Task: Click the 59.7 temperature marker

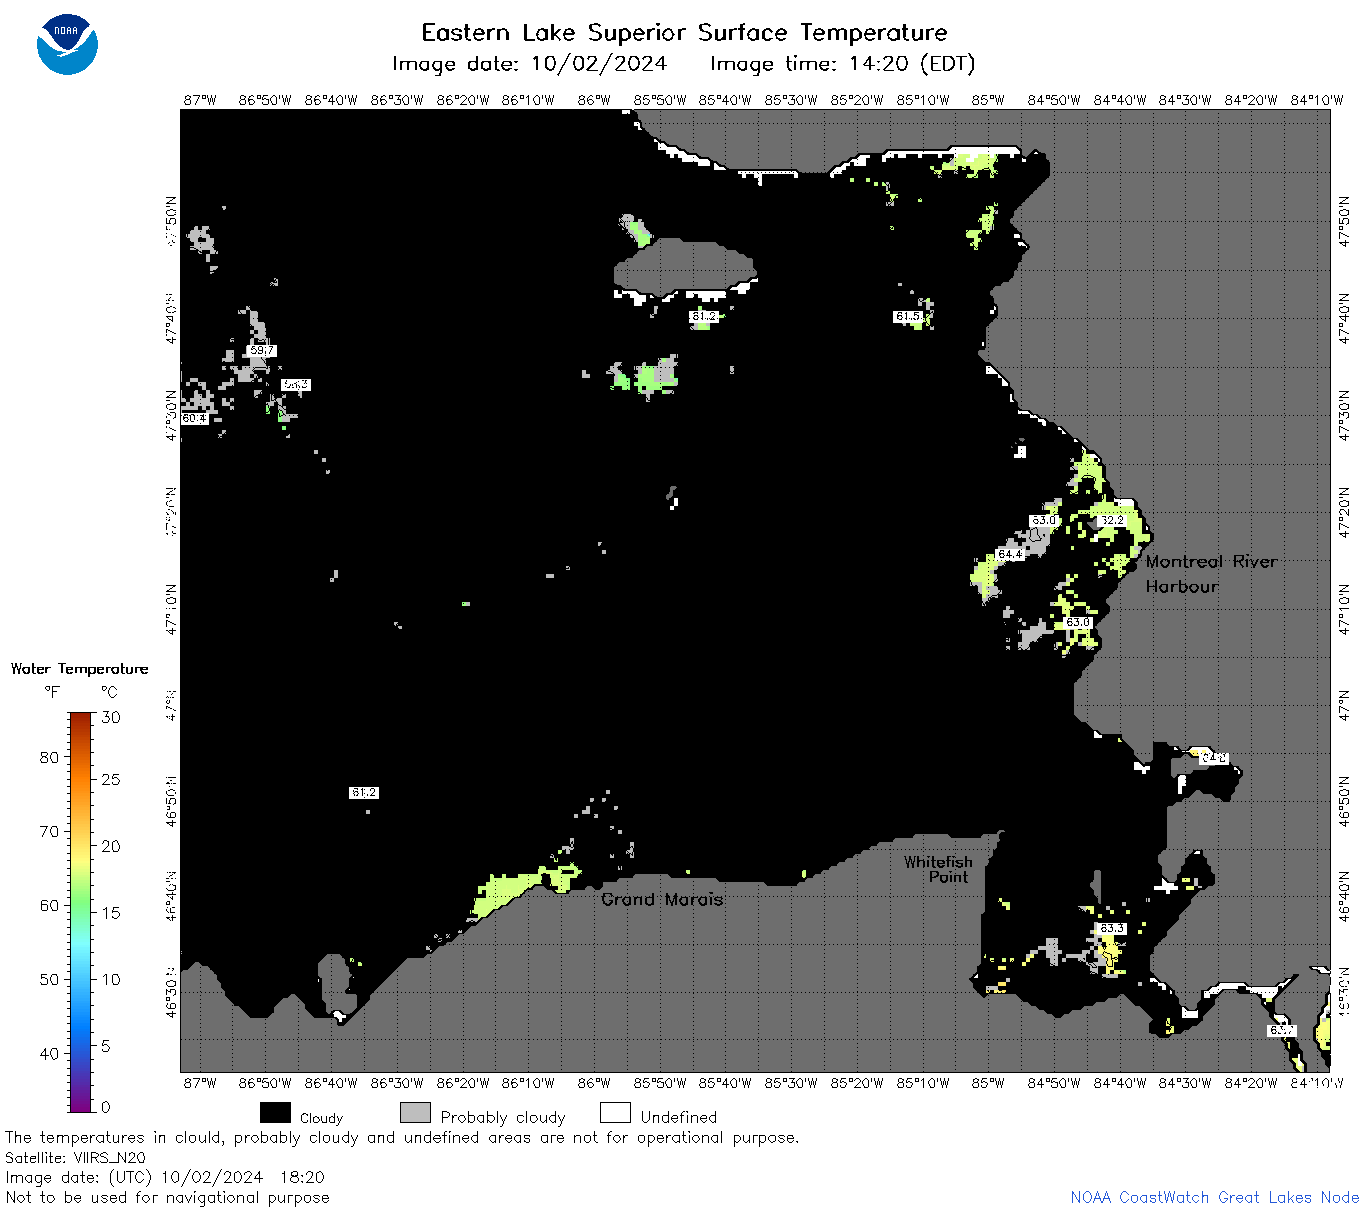Action: tap(262, 351)
